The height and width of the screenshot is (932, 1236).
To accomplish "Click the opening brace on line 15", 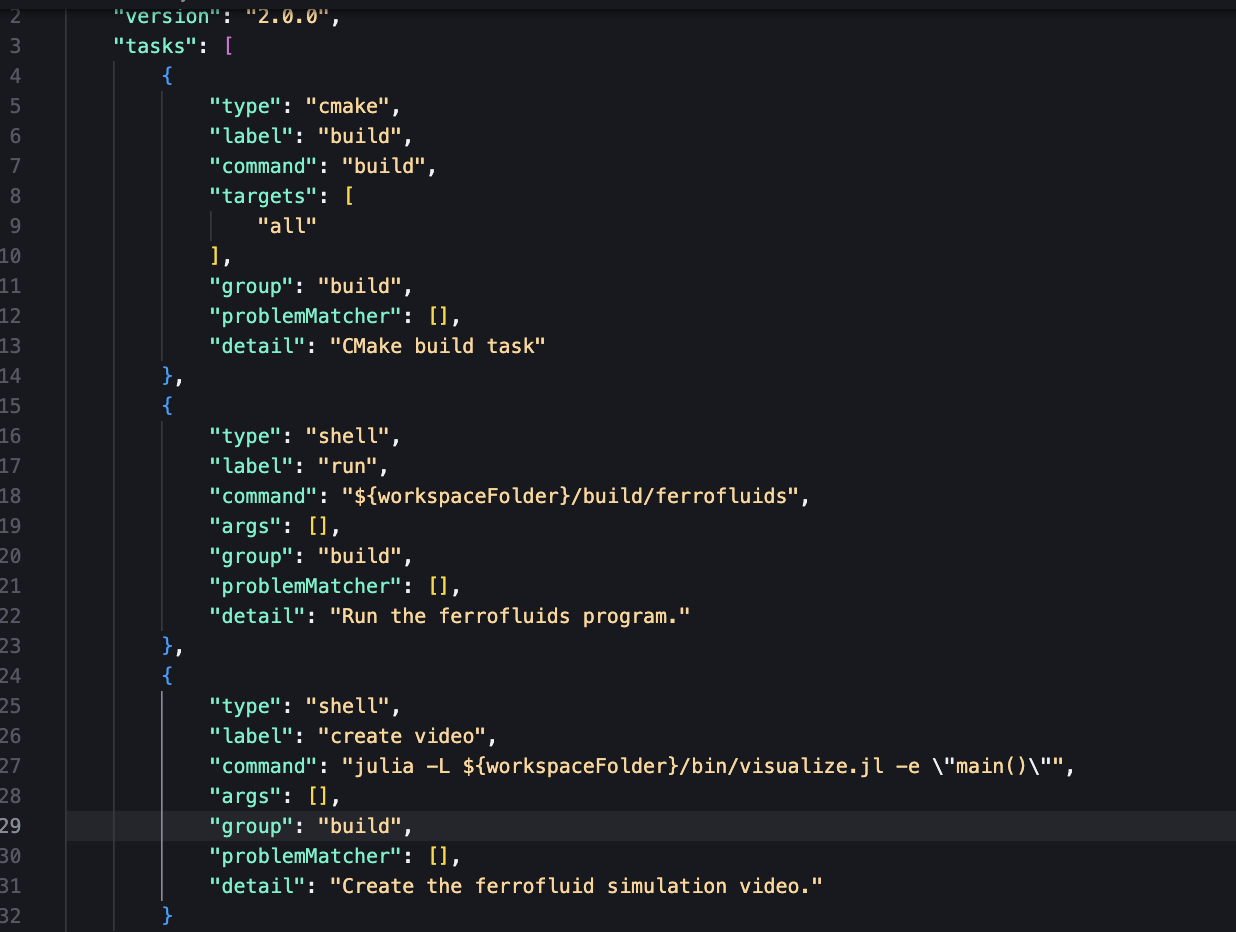I will [x=167, y=406].
